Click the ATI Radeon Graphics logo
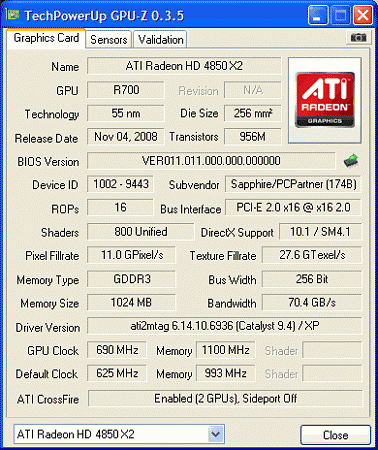 (x=325, y=100)
